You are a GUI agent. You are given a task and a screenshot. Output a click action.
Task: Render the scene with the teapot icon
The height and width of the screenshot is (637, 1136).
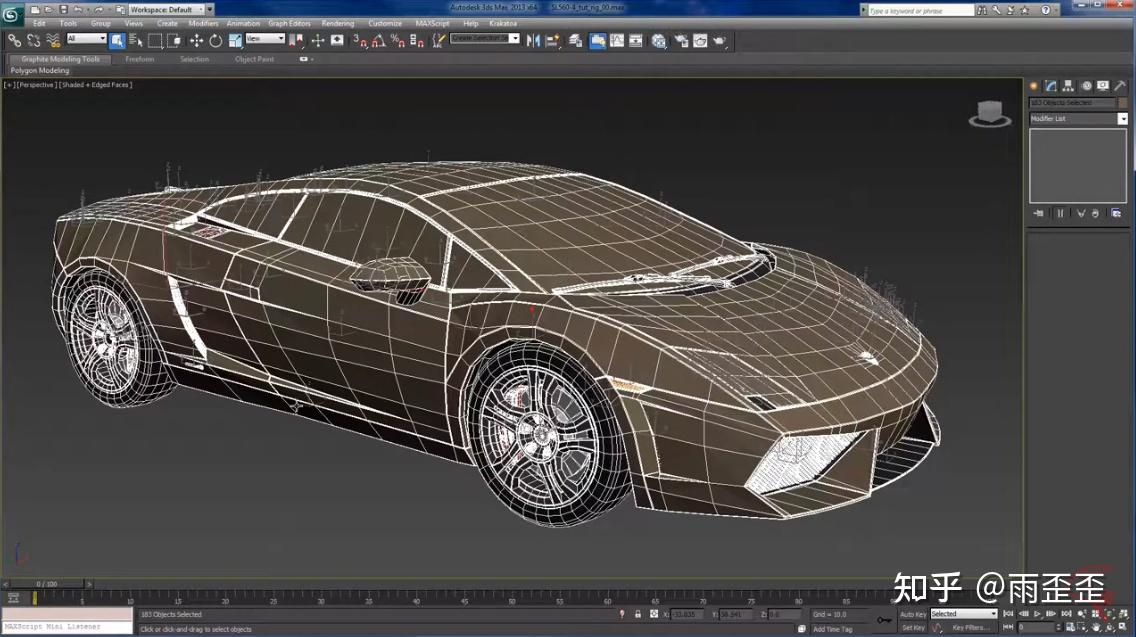tap(720, 40)
